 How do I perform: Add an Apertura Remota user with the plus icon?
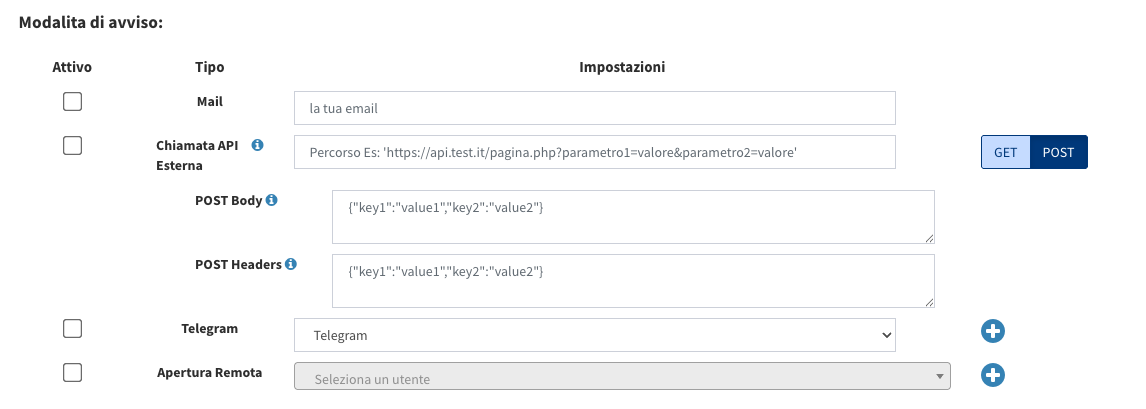(x=993, y=375)
